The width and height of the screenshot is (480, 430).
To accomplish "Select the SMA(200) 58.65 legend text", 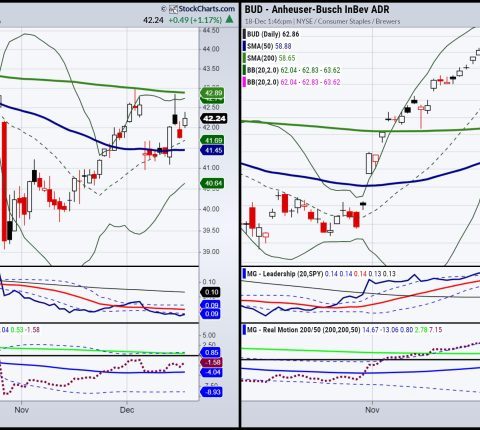I will coord(271,58).
